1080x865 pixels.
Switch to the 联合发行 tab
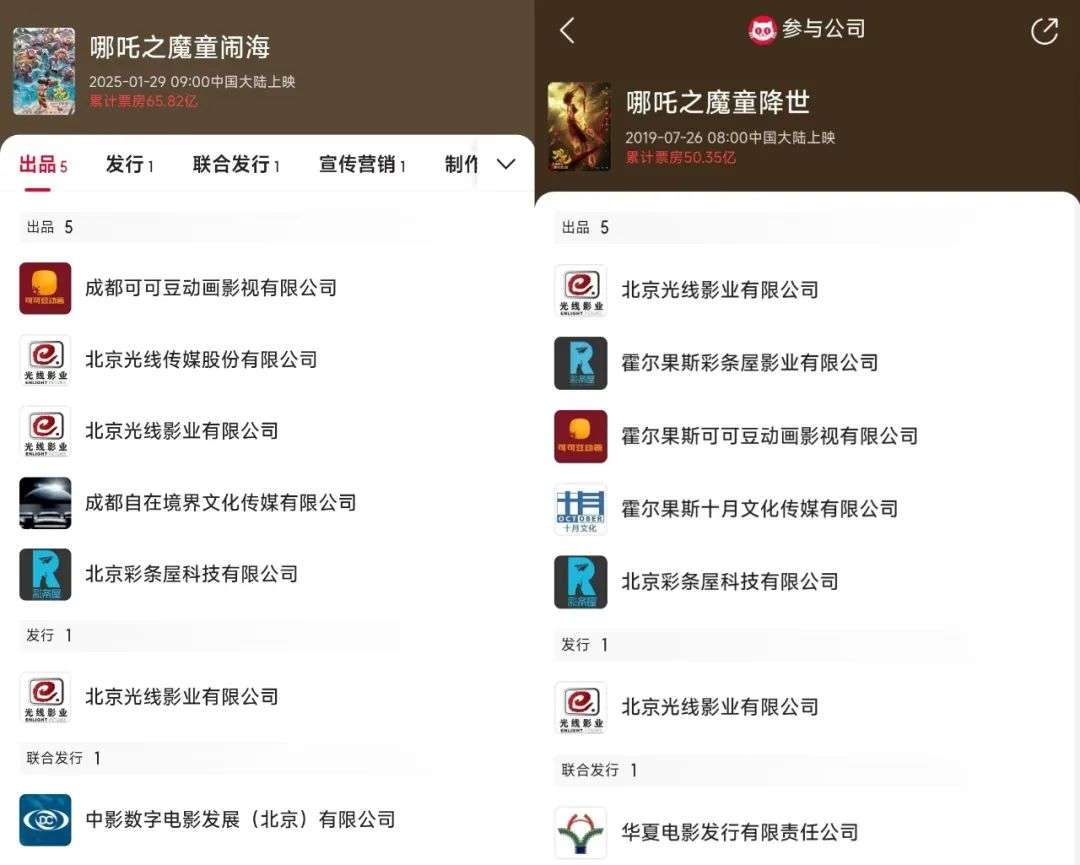[x=236, y=165]
